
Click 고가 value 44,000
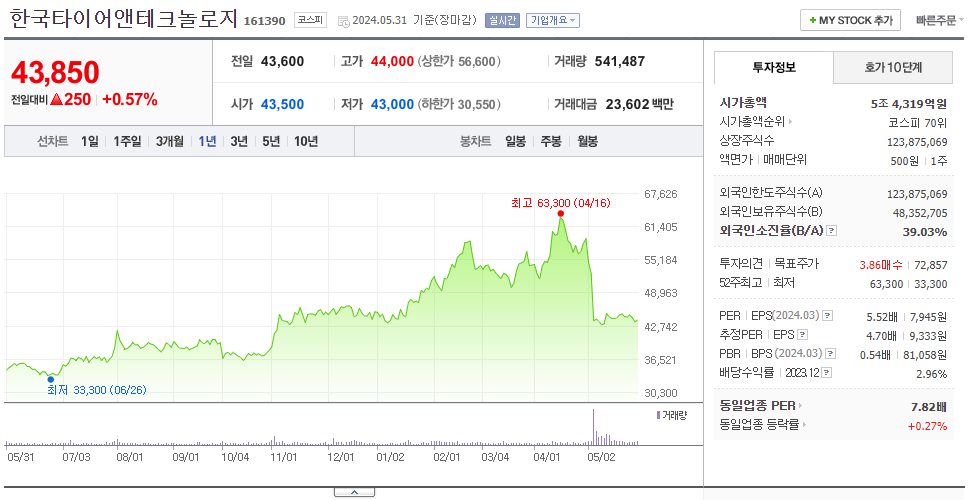[x=392, y=61]
